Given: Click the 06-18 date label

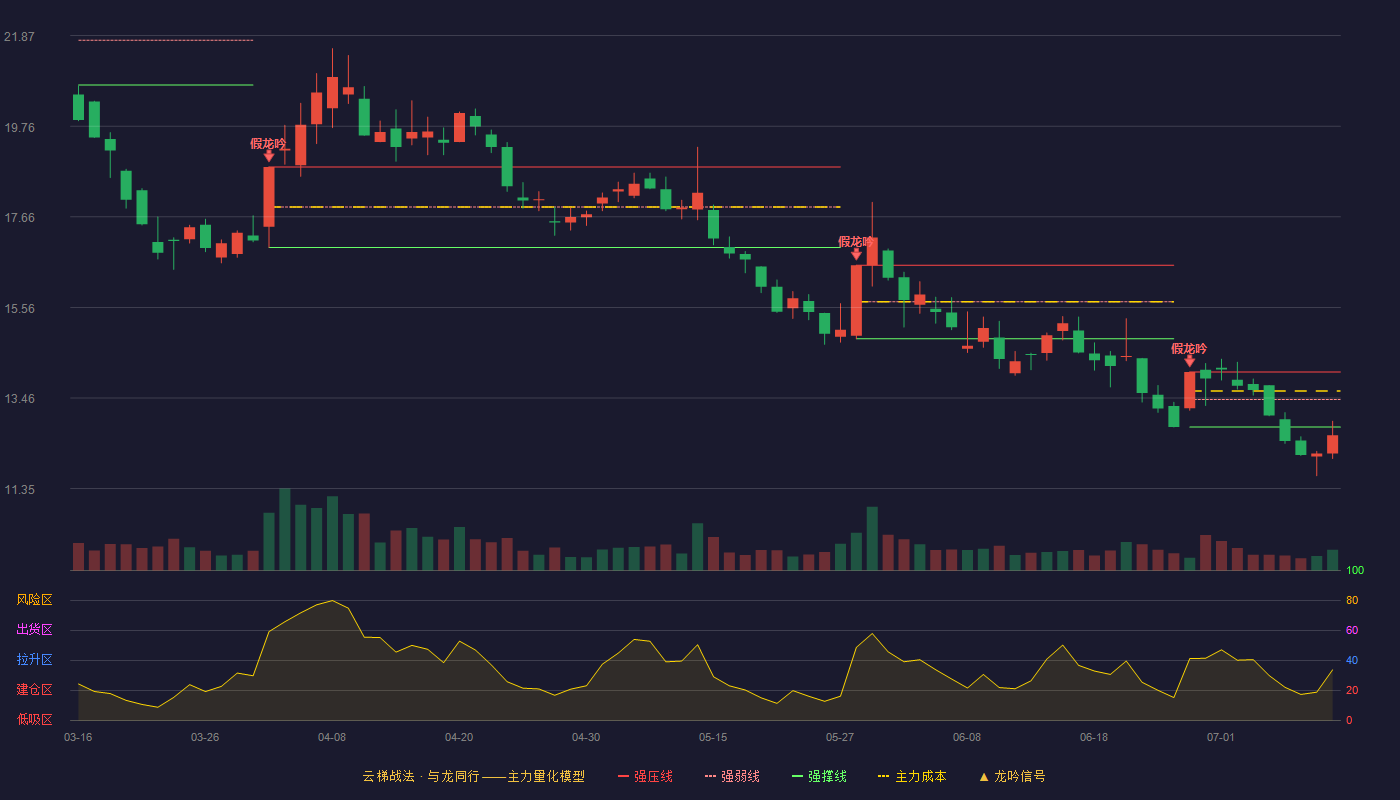Looking at the screenshot, I should (1094, 737).
